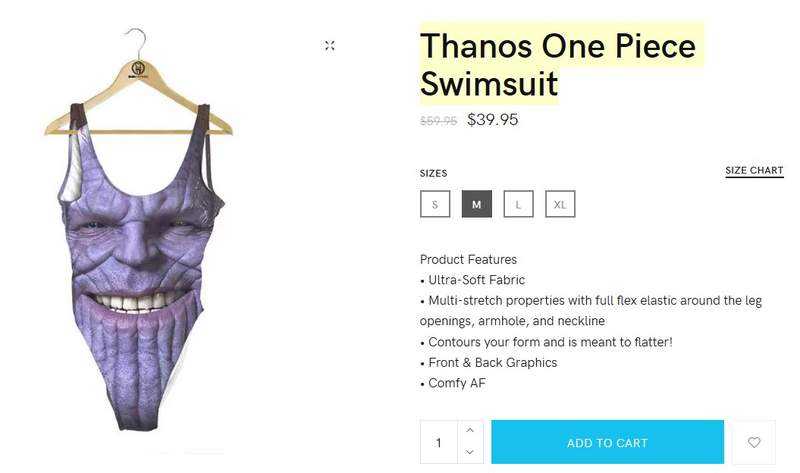Click the SIZES label

(433, 173)
